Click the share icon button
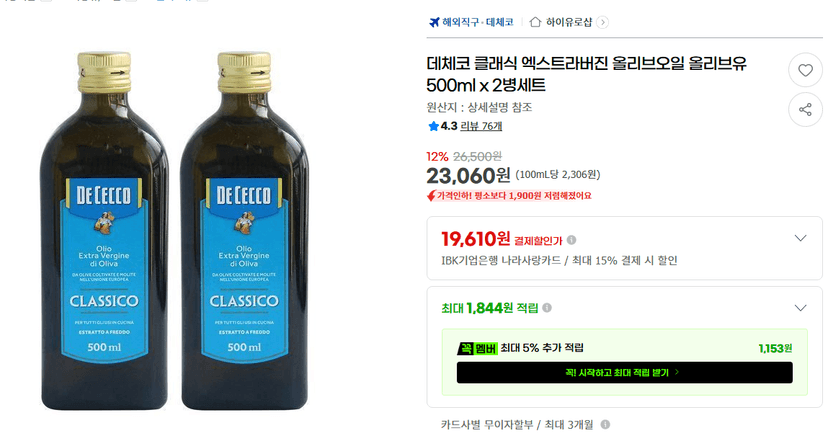The image size is (828, 446). point(805,110)
